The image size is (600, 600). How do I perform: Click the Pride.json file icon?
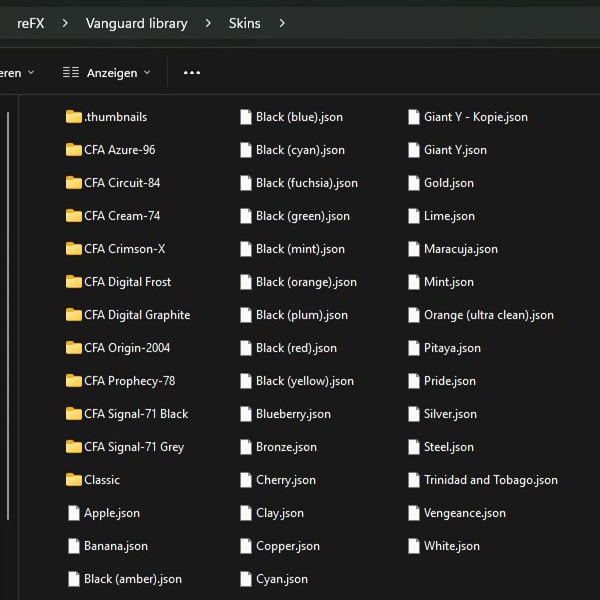coord(414,381)
